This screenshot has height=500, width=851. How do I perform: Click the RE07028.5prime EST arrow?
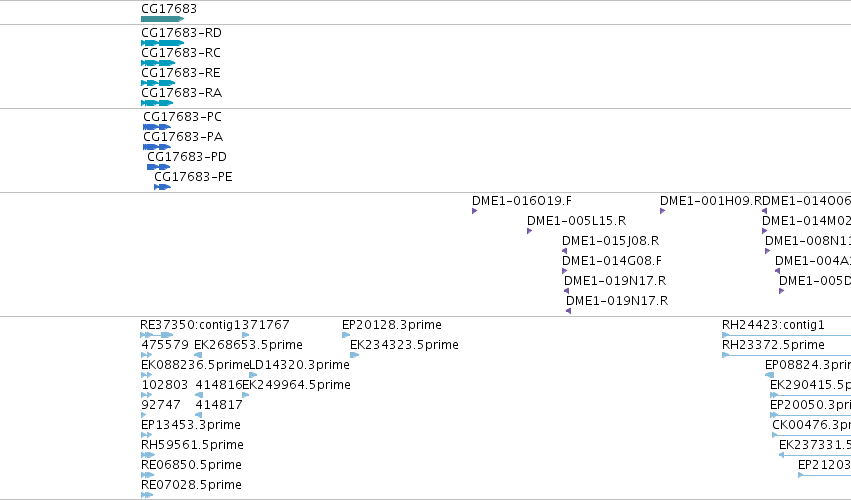(147, 495)
